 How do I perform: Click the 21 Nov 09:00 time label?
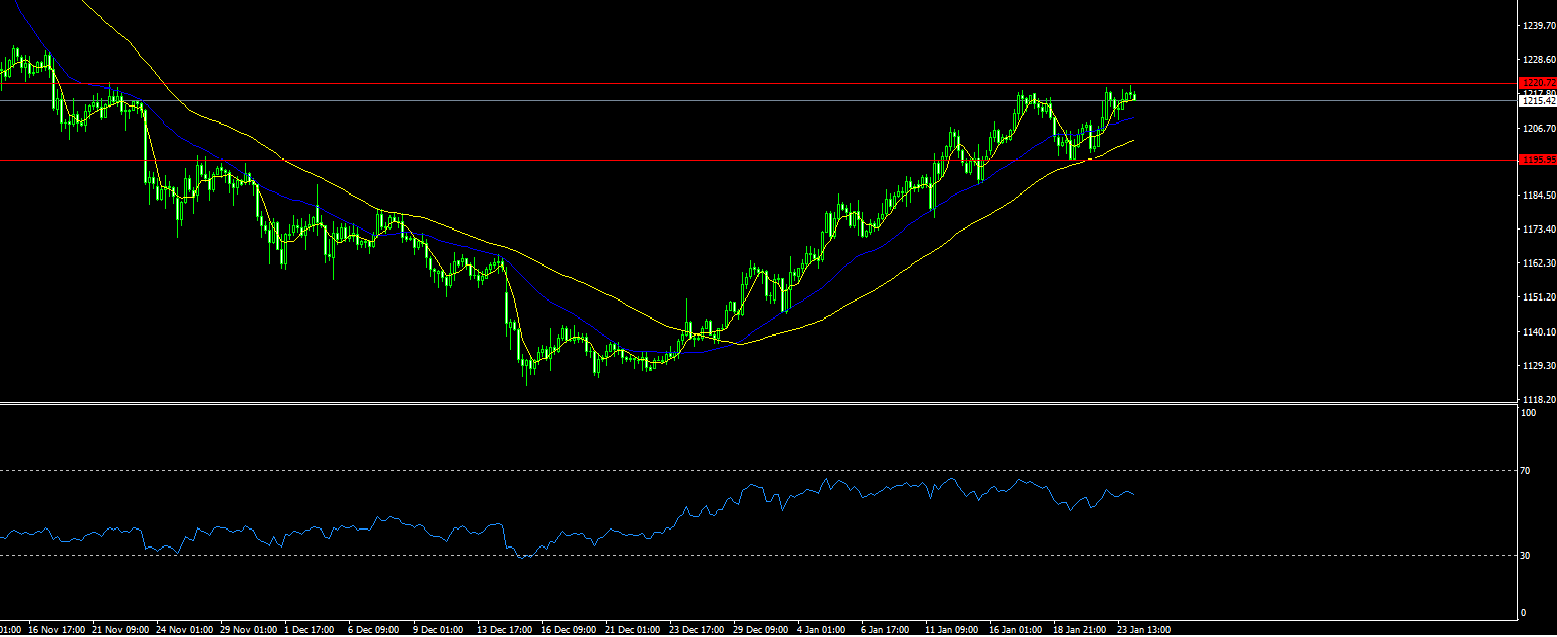[122, 630]
